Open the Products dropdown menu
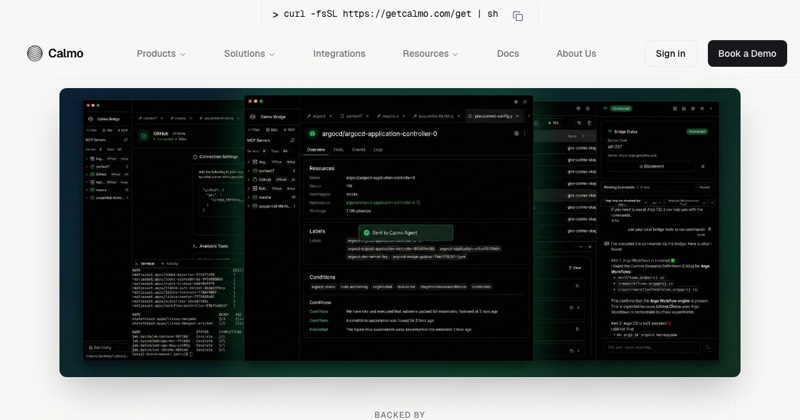800x420 pixels. (x=161, y=54)
